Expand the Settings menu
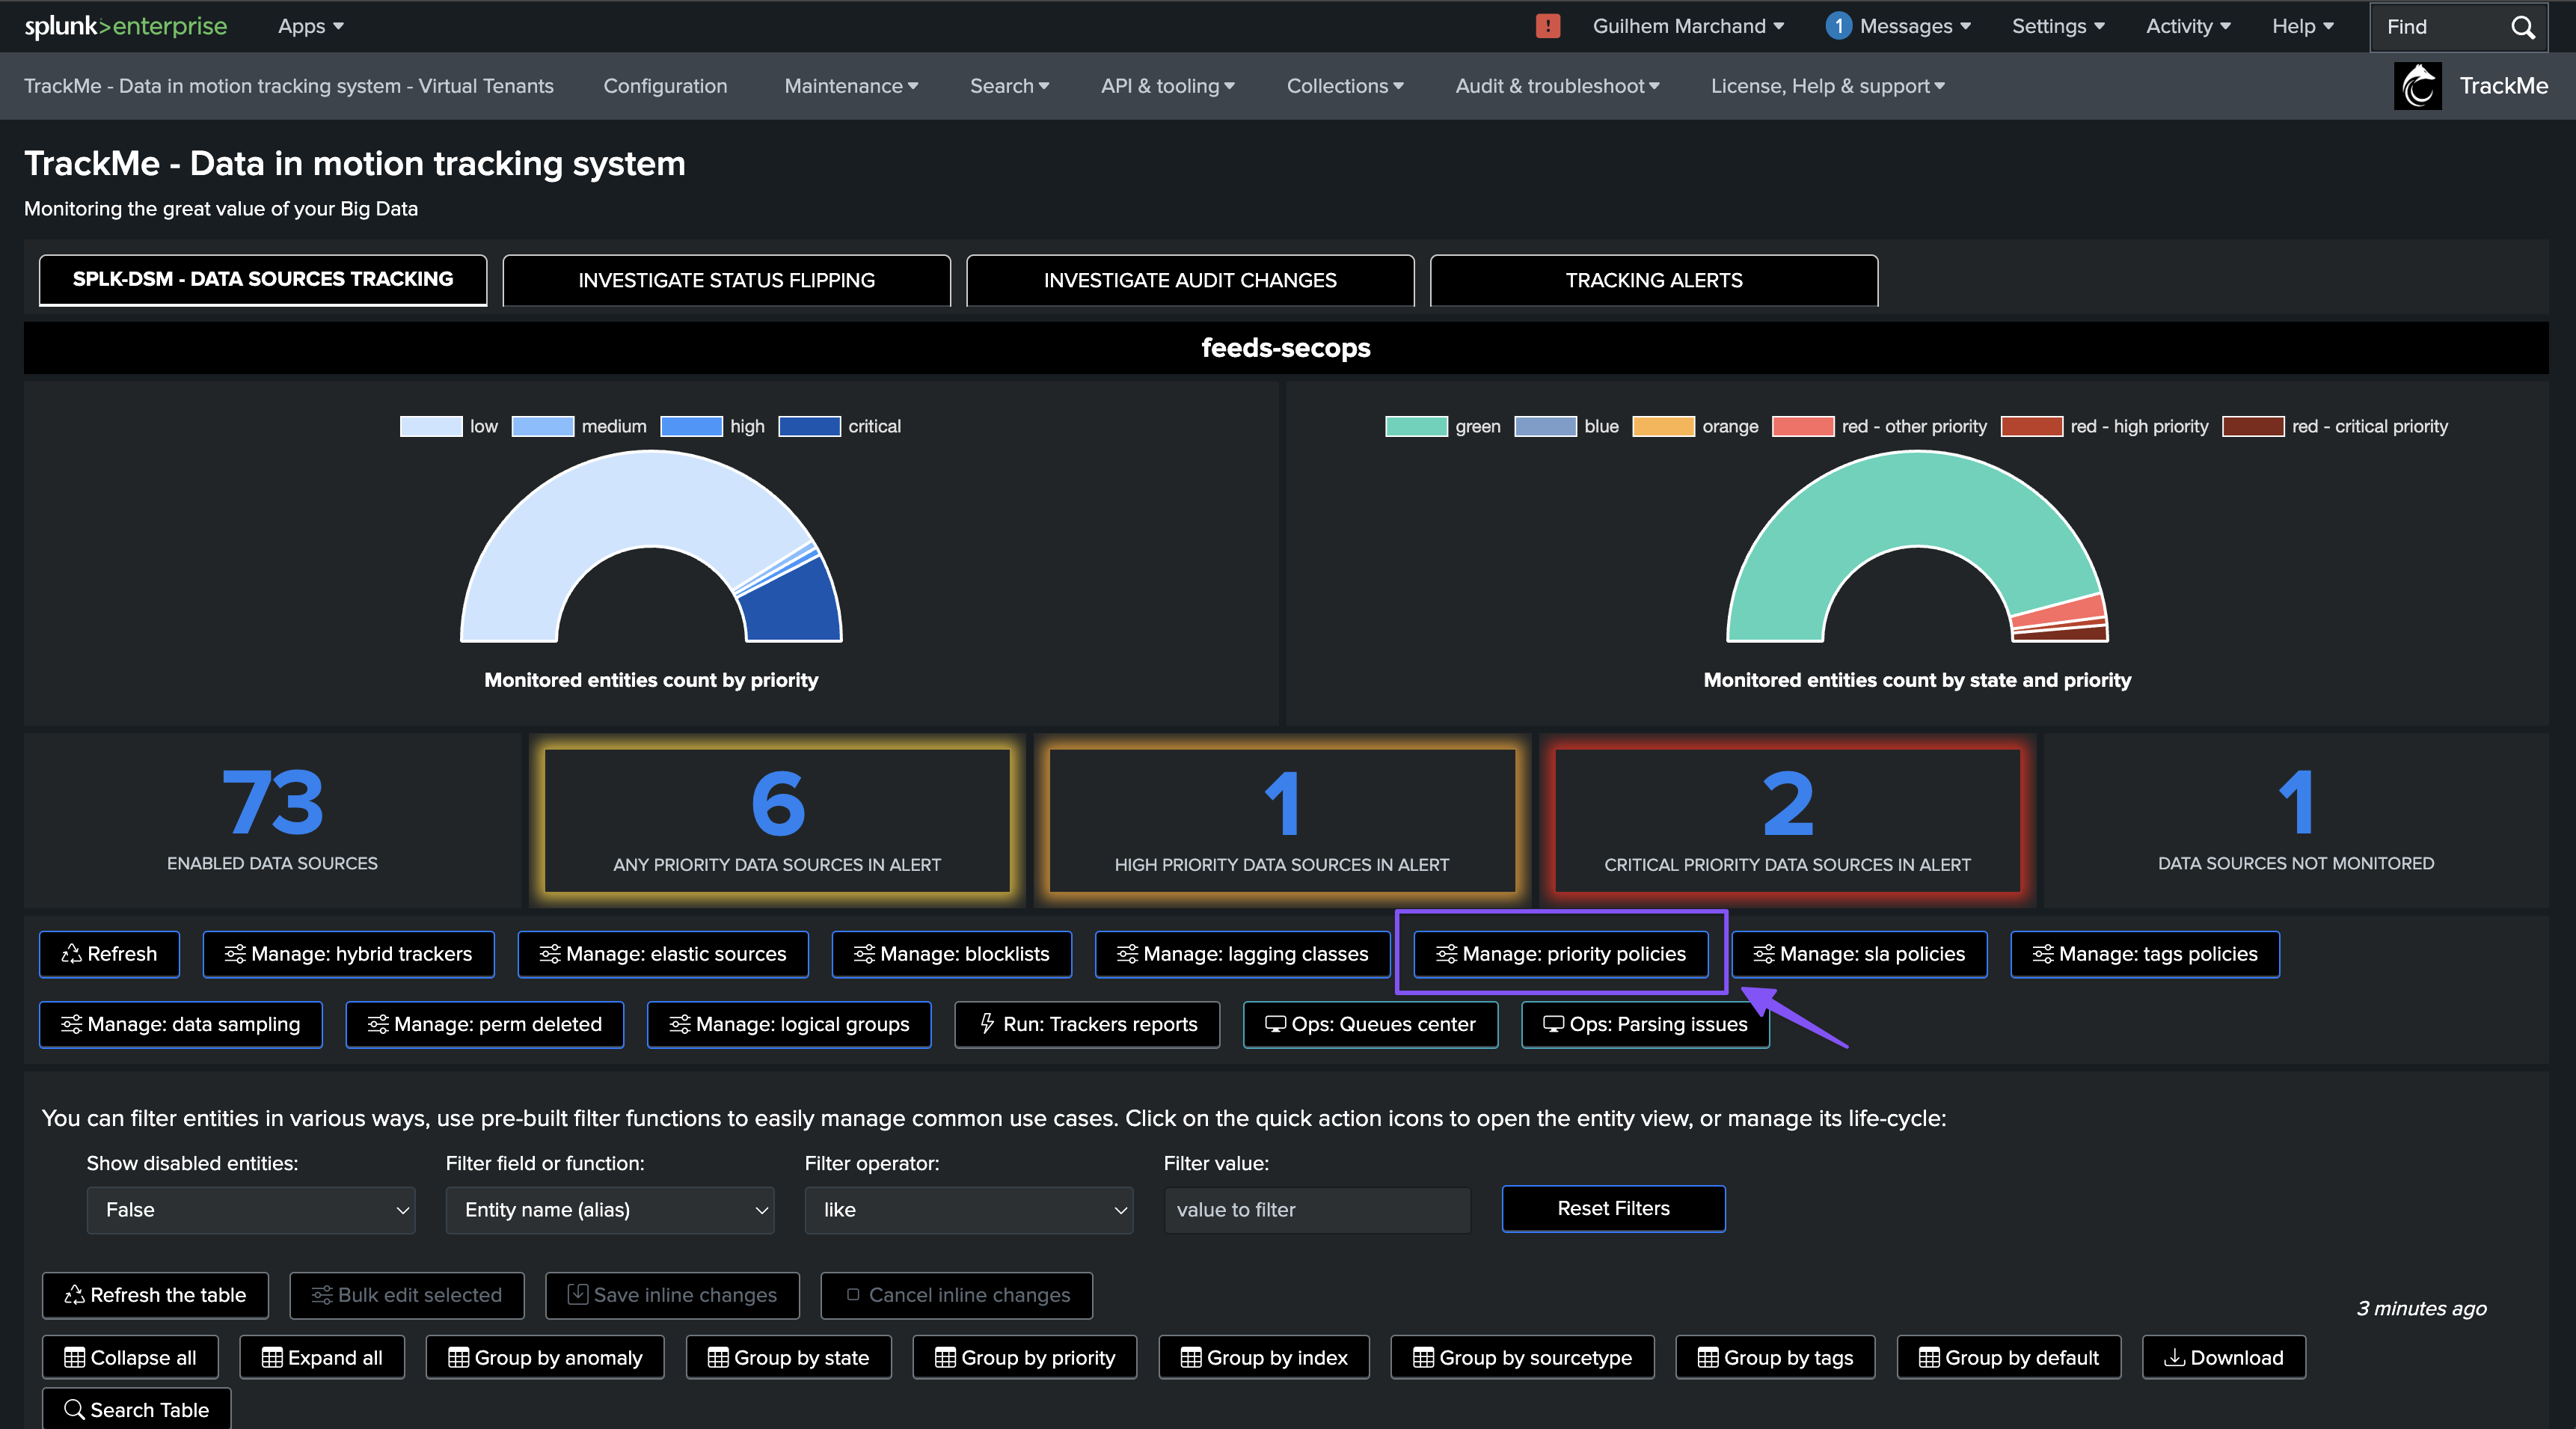Image resolution: width=2576 pixels, height=1429 pixels. pyautogui.click(x=2058, y=26)
